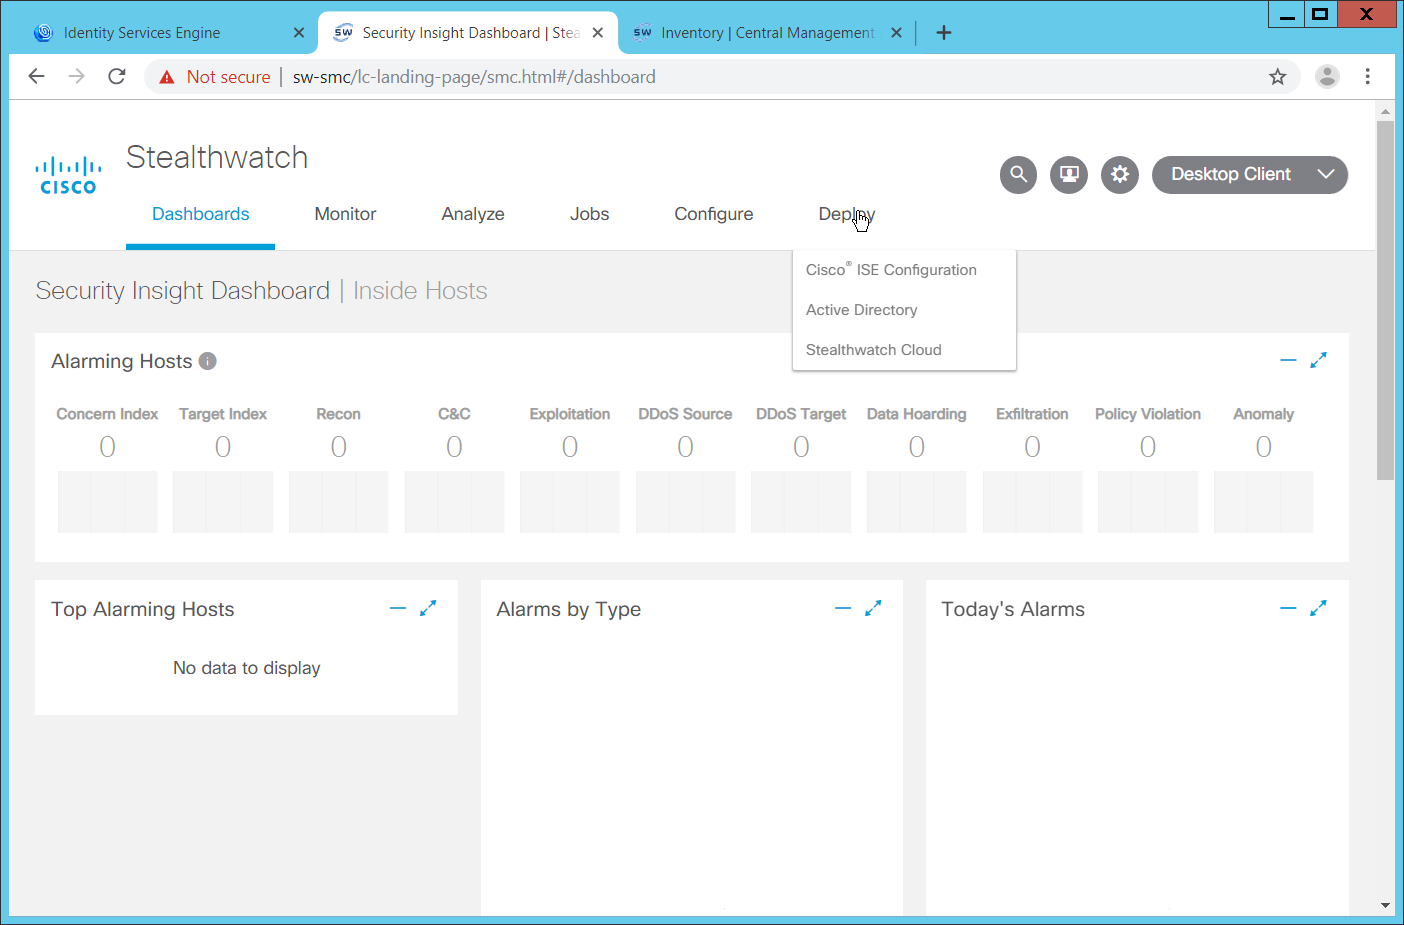Click info icon beside Alarming Hosts

(x=208, y=361)
